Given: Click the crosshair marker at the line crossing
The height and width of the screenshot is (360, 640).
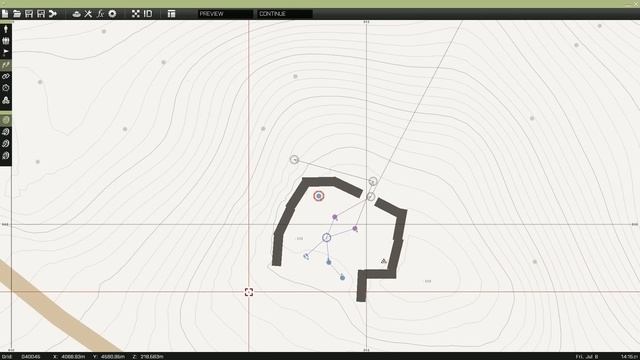Looking at the screenshot, I should (249, 292).
